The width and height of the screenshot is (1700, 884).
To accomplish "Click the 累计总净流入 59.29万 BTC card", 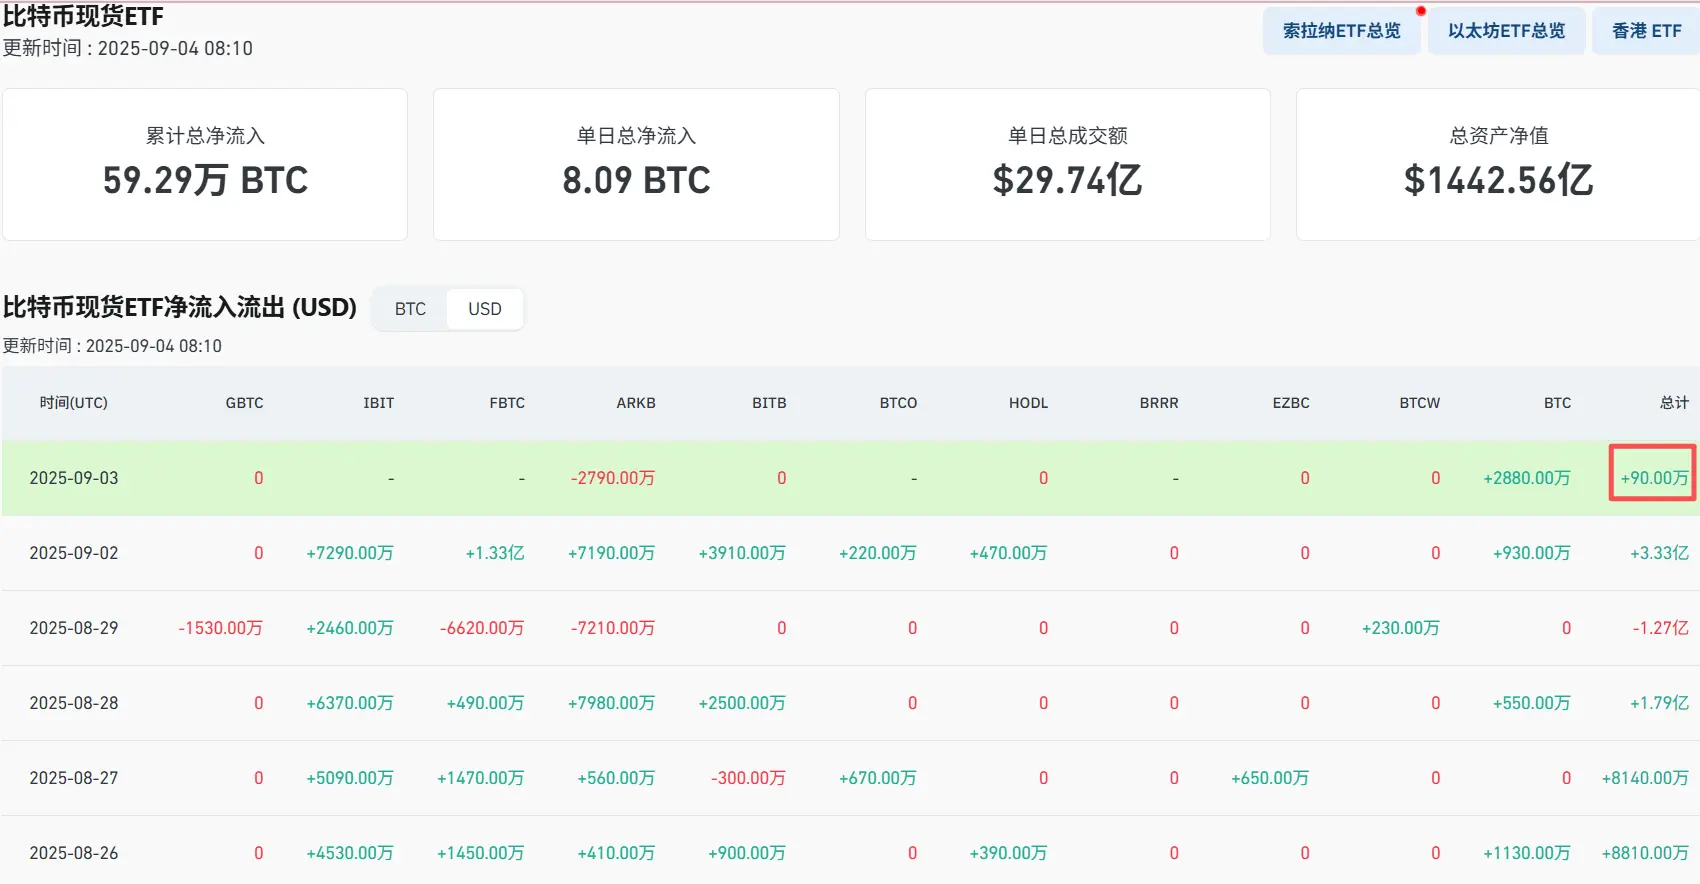I will pyautogui.click(x=205, y=164).
